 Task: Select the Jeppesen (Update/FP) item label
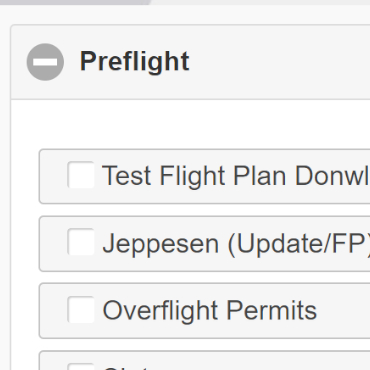[x=236, y=244]
